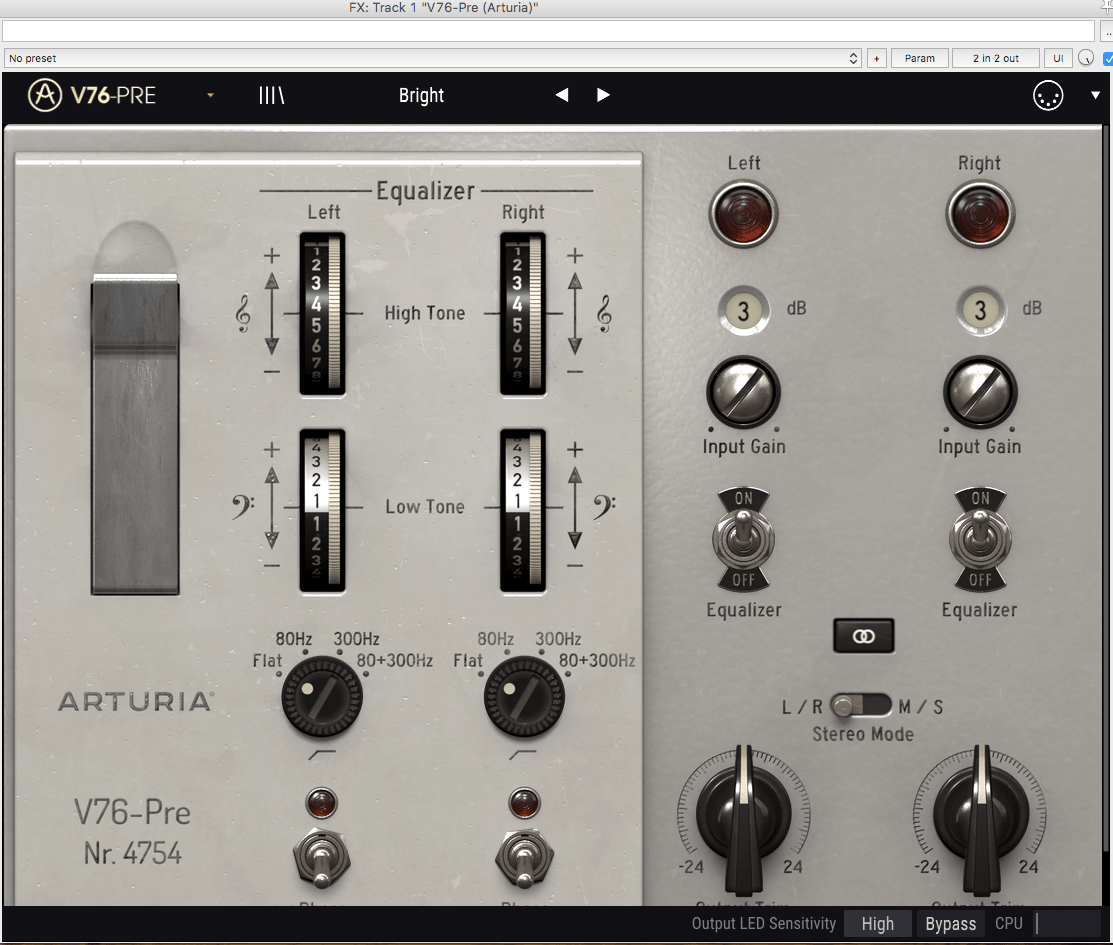Screen dimensions: 1113x945
Task: Click the UI button
Action: (x=1058, y=58)
